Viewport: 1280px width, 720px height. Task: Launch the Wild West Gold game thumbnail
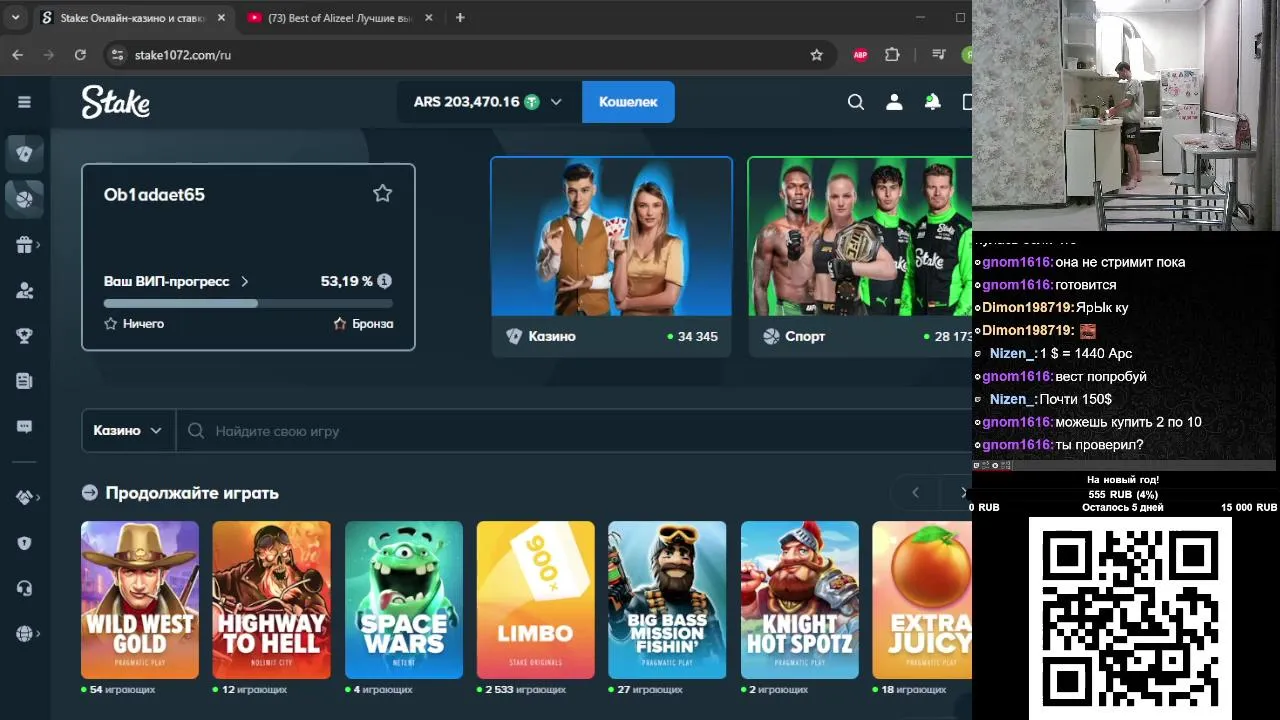[140, 600]
